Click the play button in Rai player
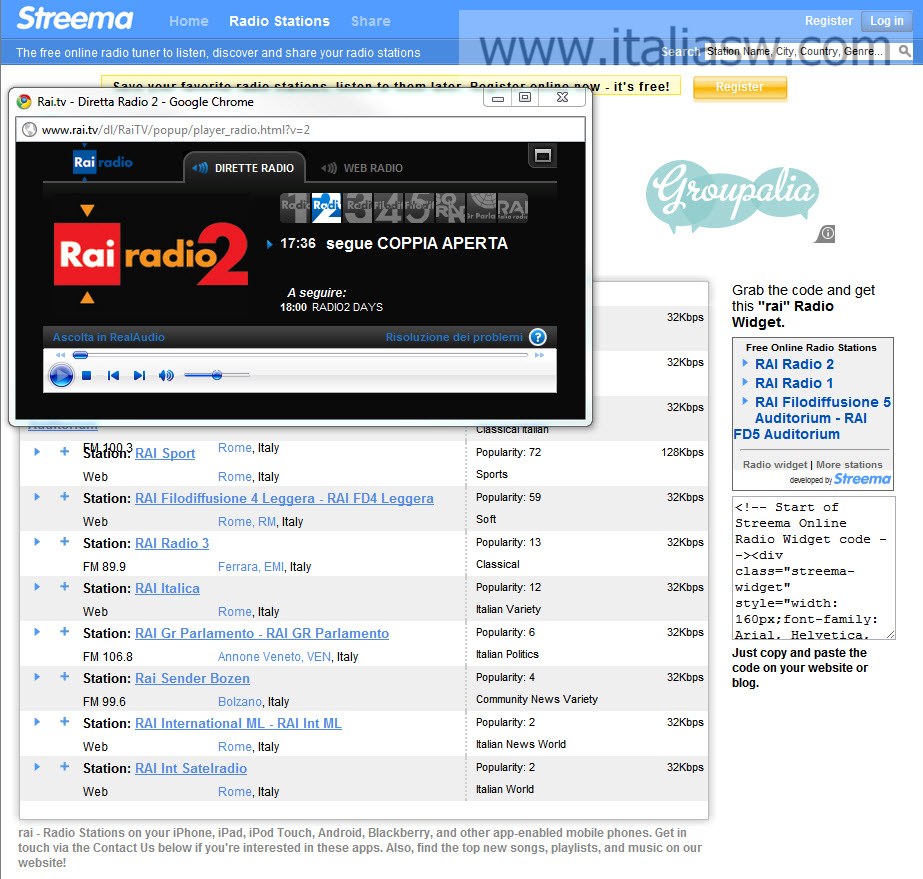Image resolution: width=923 pixels, height=879 pixels. click(61, 376)
